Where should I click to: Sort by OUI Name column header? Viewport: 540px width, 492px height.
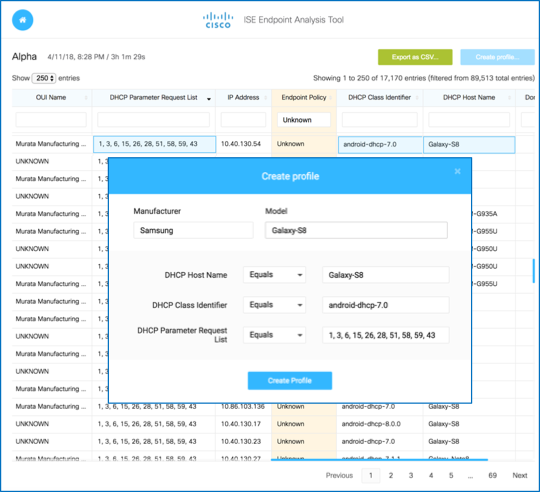coord(51,97)
